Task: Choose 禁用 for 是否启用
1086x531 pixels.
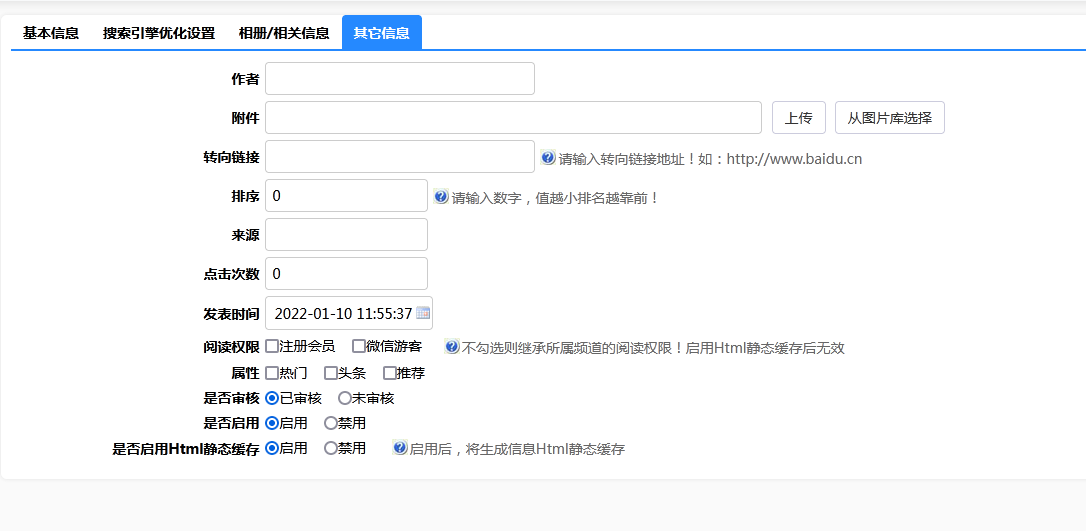Action: click(331, 422)
